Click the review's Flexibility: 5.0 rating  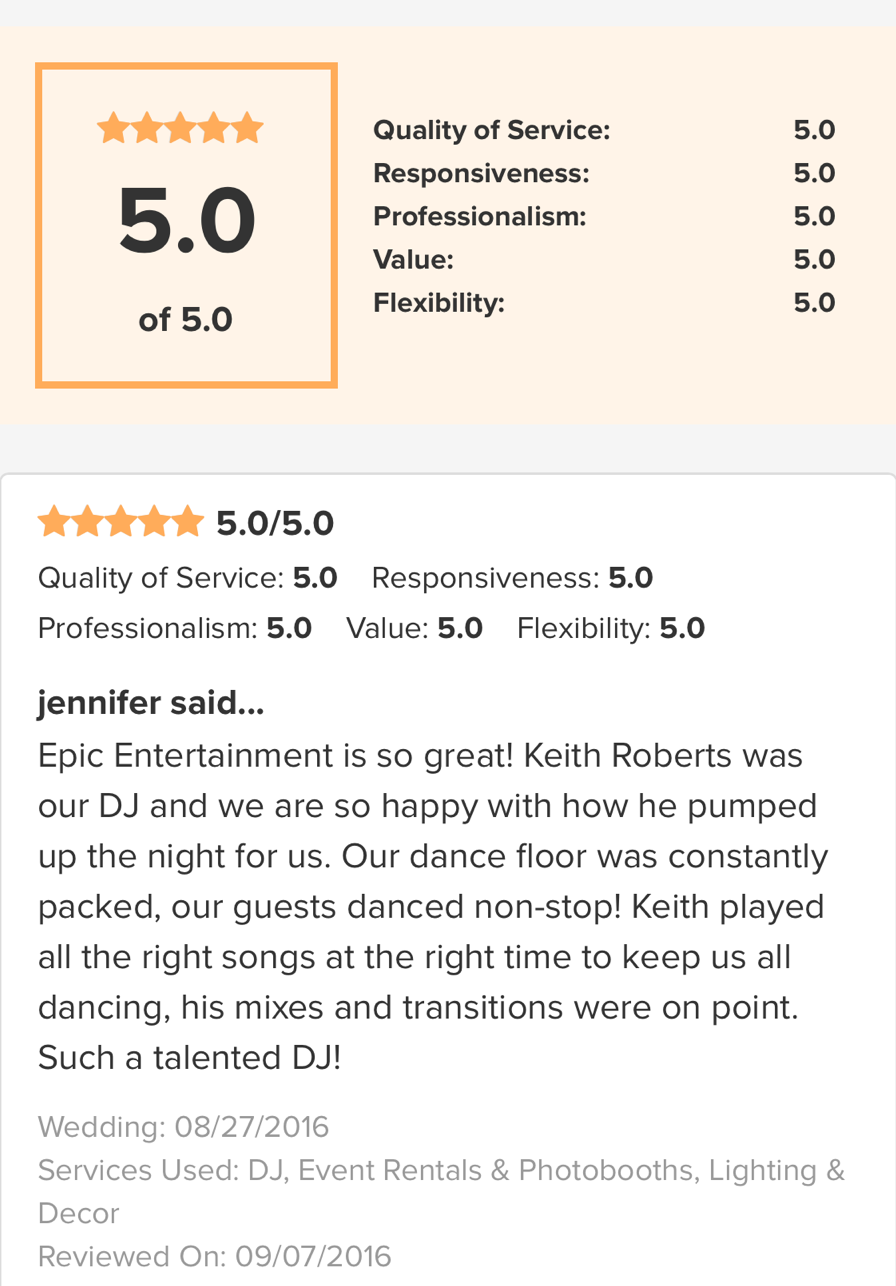tap(610, 628)
